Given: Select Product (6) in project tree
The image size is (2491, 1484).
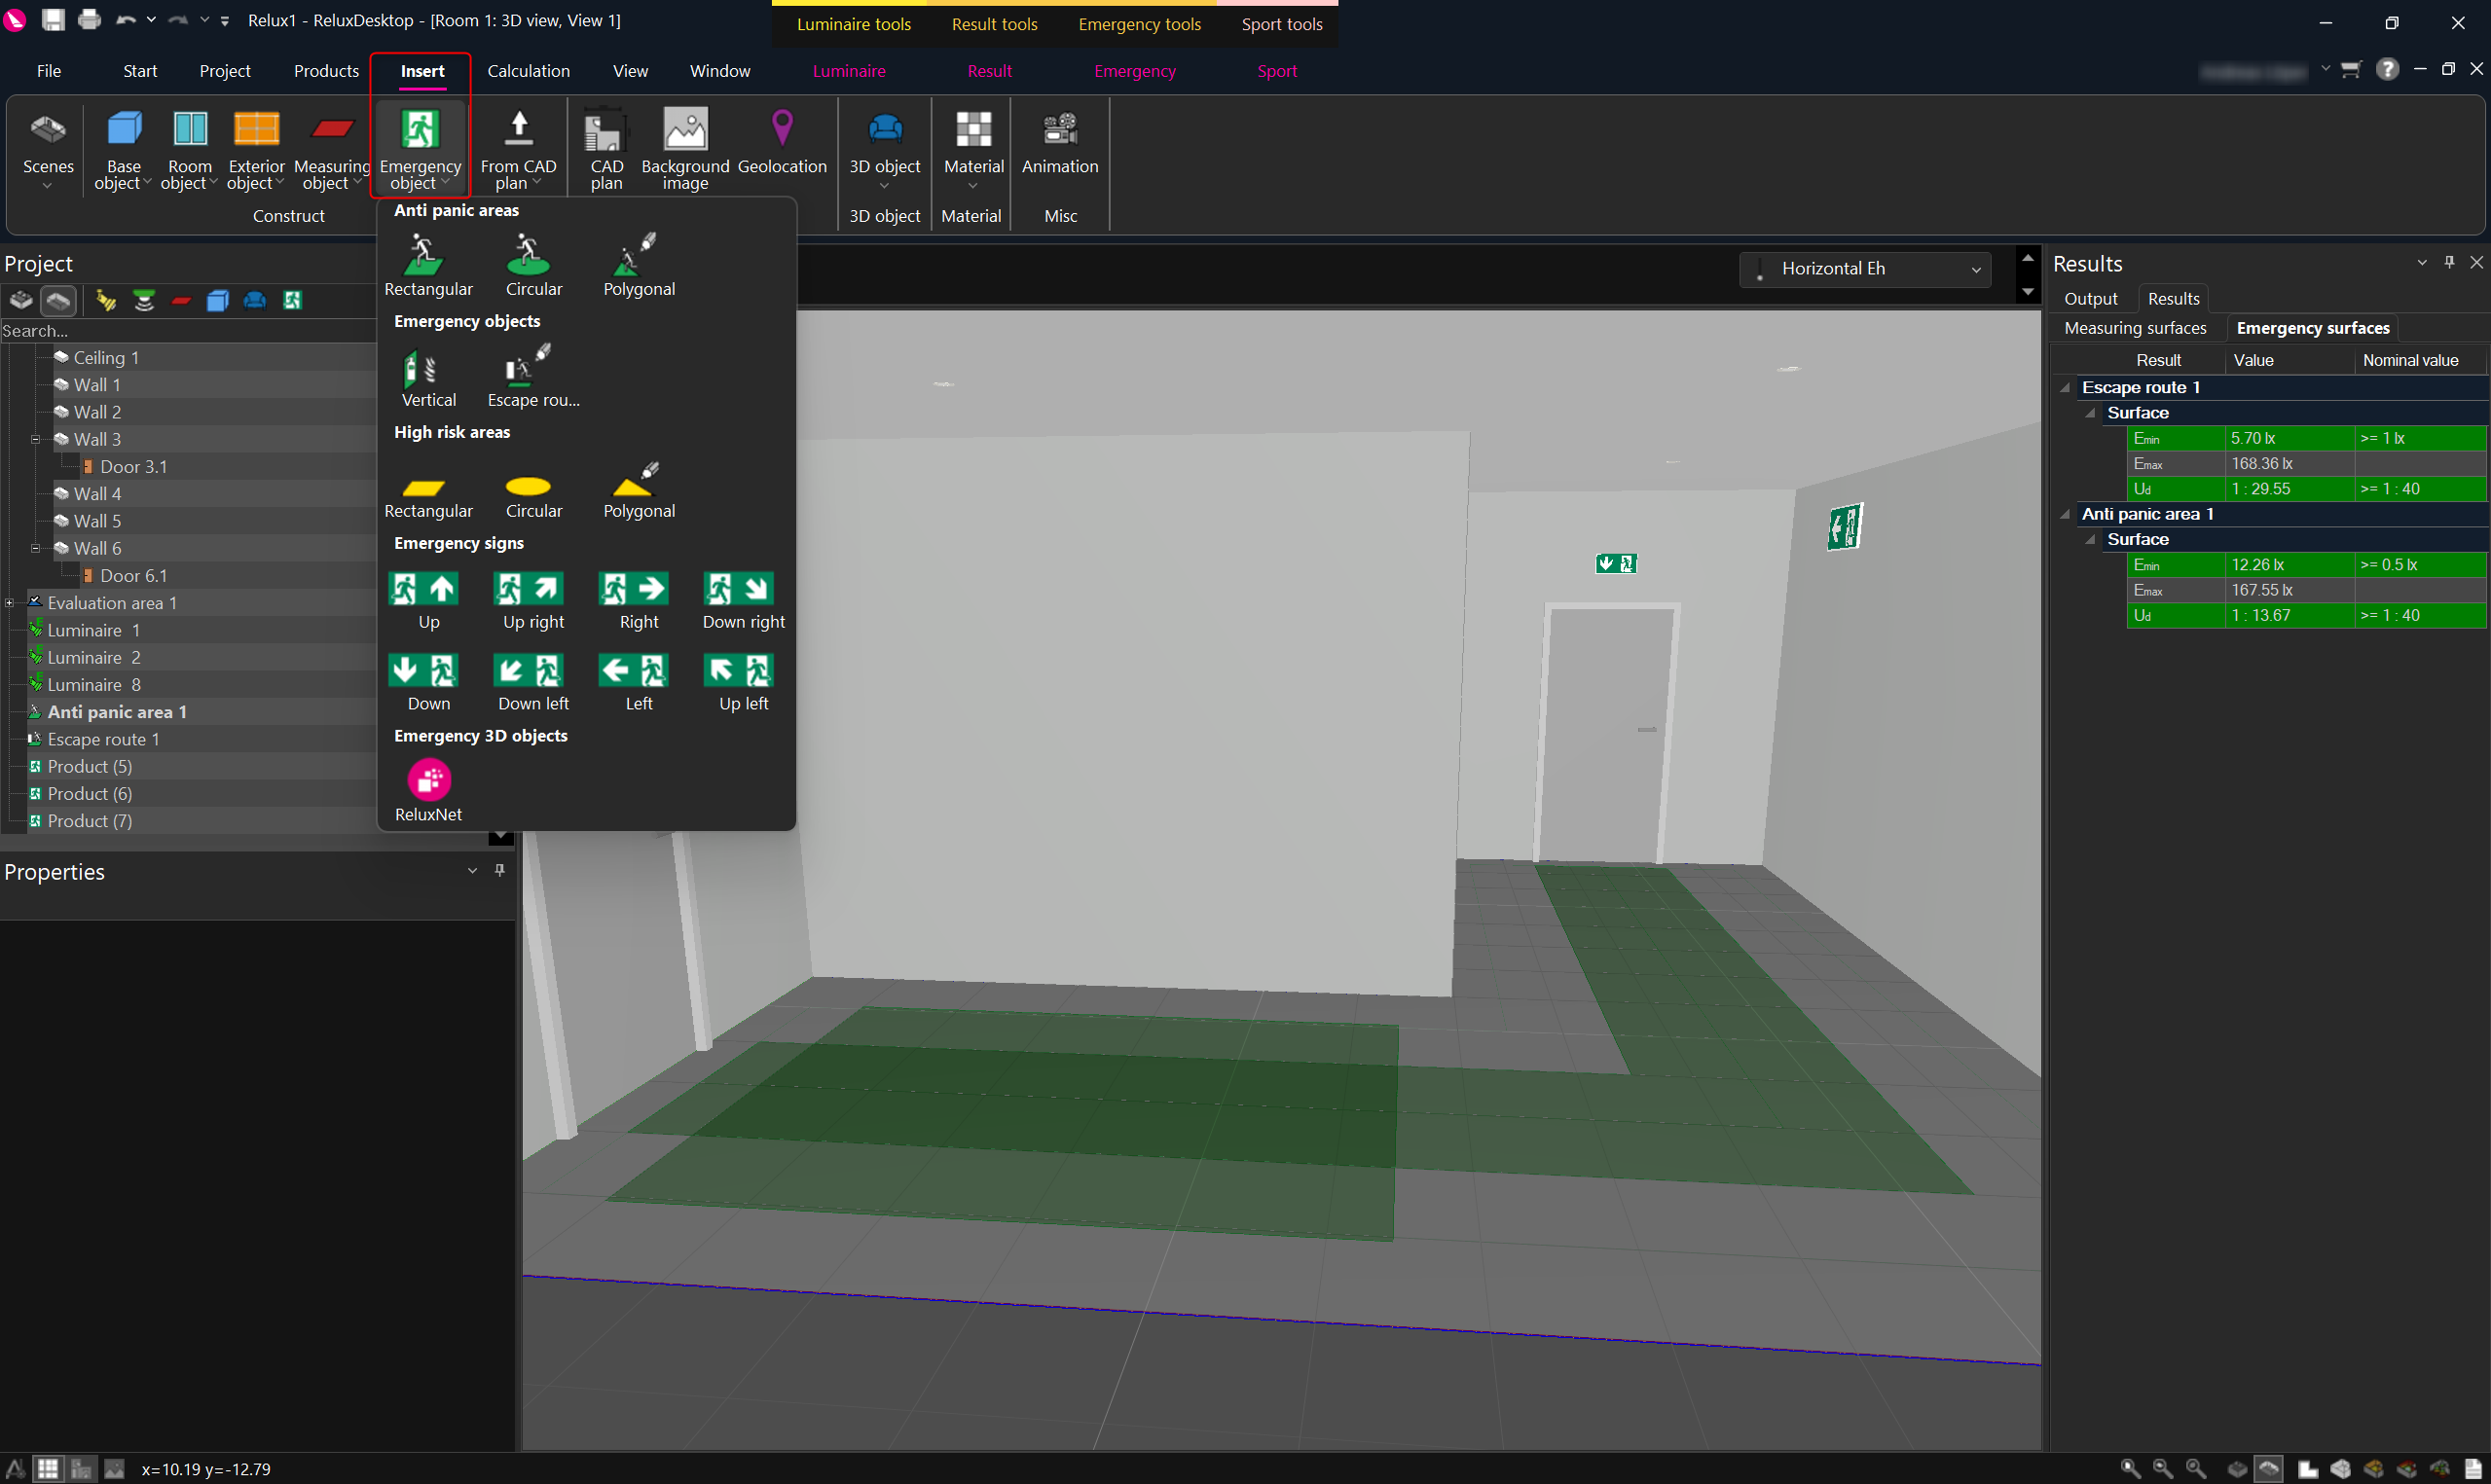Looking at the screenshot, I should click(89, 794).
